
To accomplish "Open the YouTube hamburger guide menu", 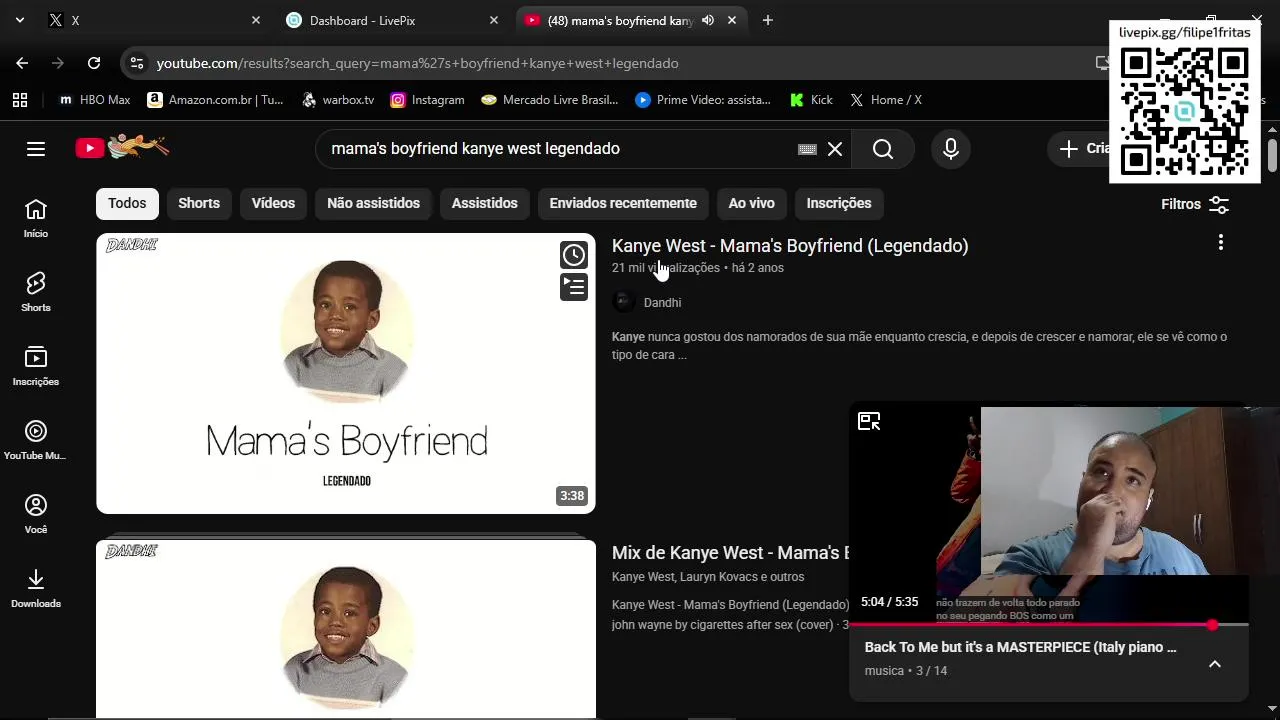I will point(36,149).
